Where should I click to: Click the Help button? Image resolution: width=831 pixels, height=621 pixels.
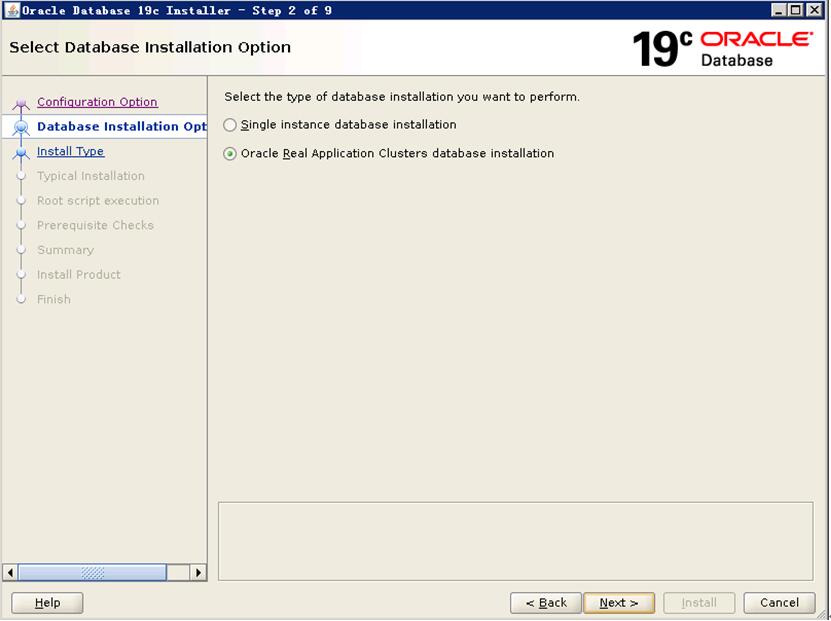pyautogui.click(x=47, y=602)
